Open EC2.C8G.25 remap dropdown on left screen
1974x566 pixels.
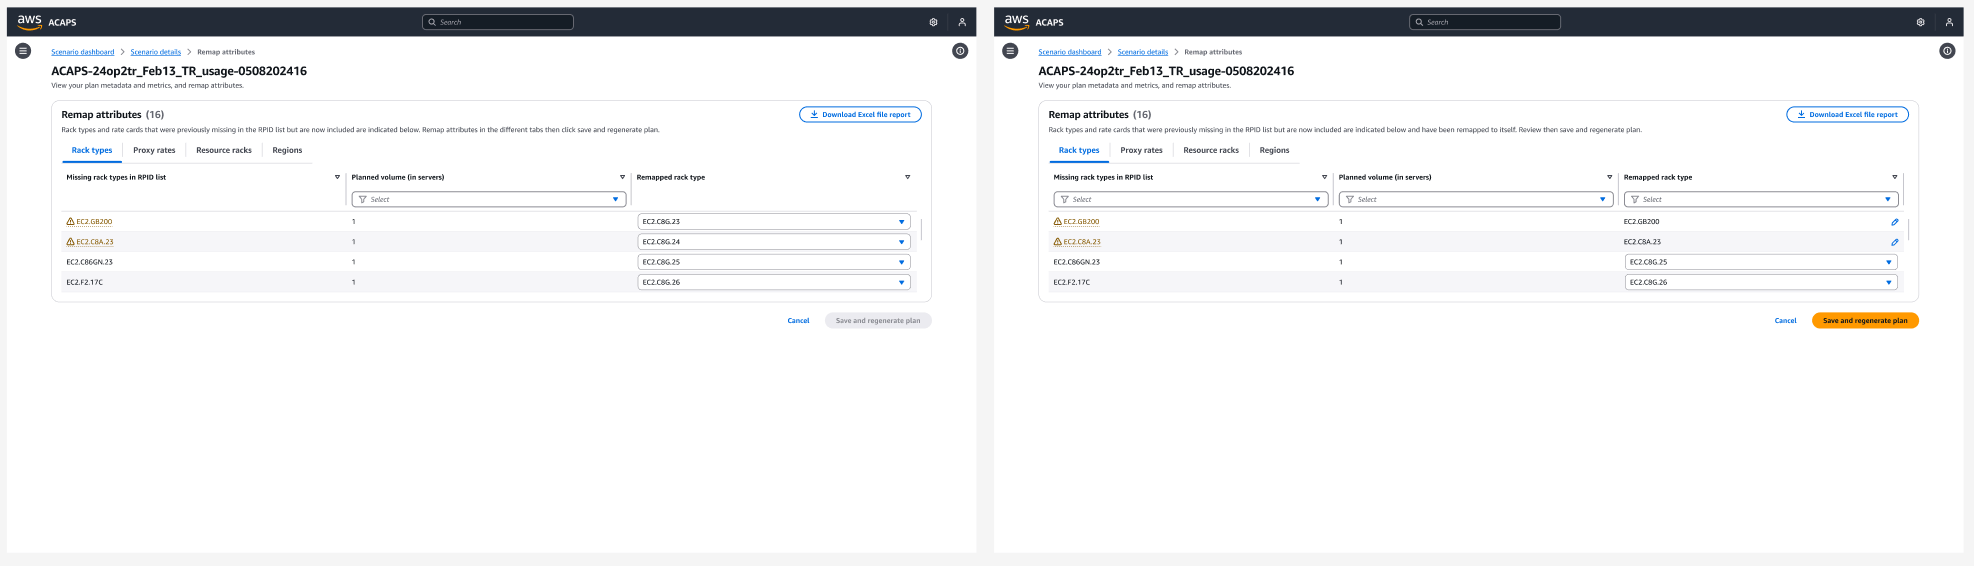[774, 262]
